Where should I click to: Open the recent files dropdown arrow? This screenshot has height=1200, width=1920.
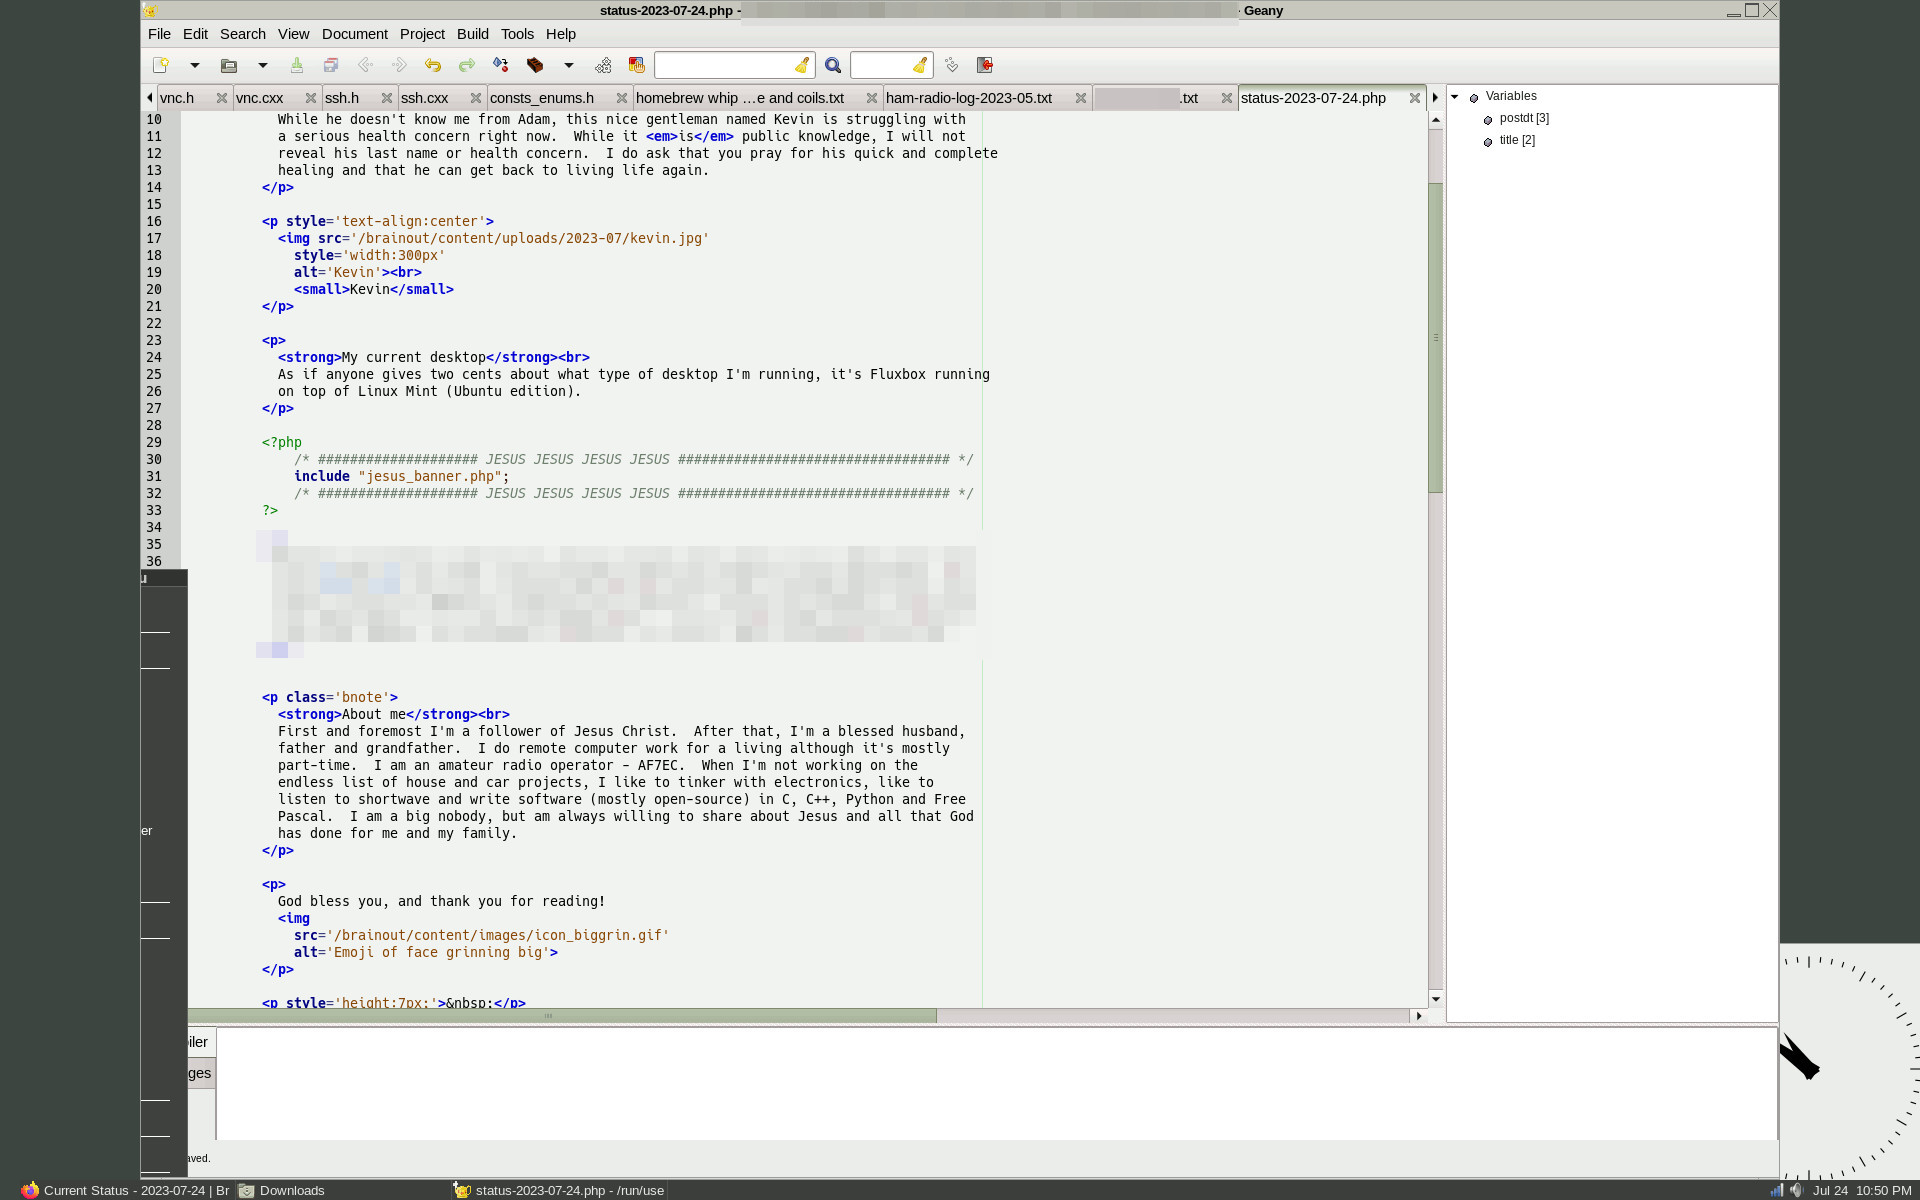coord(263,65)
